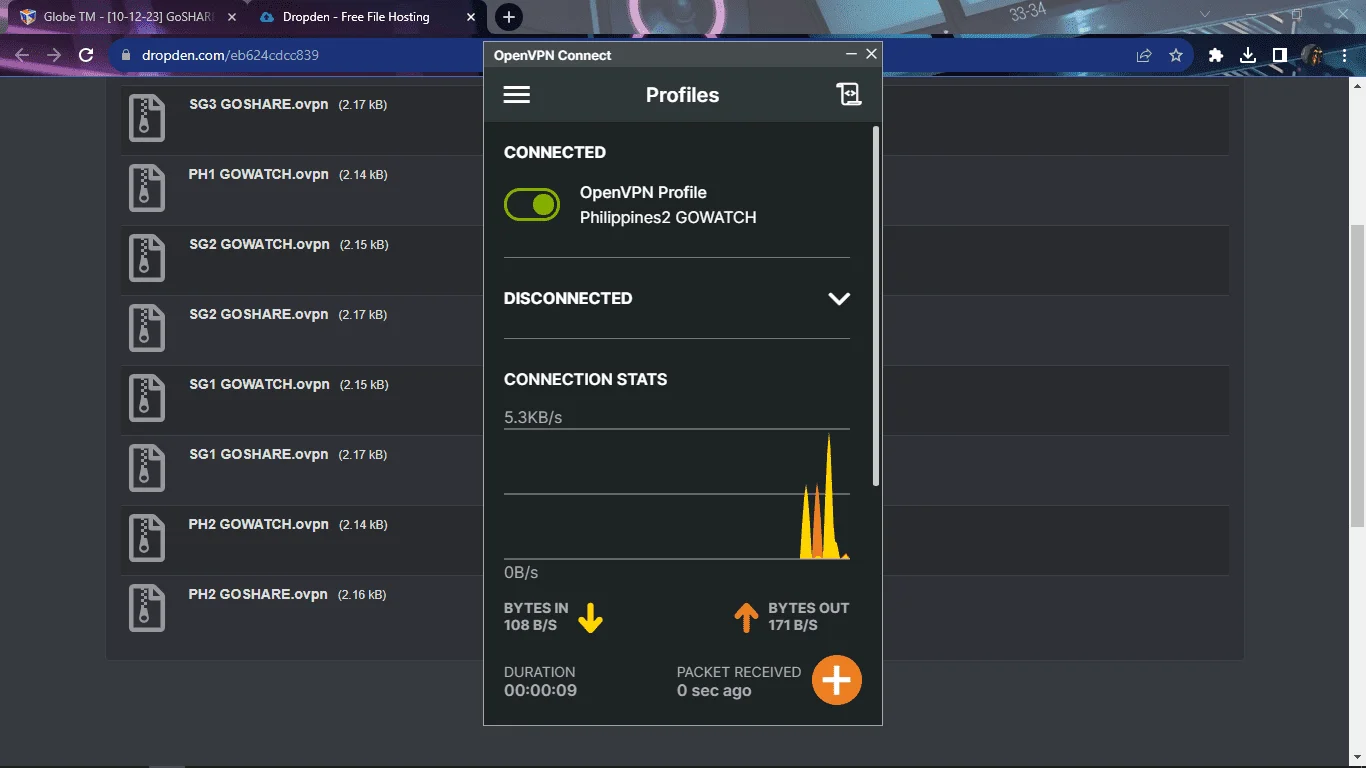Download PH2 GOWATCH.ovpn file link
Viewport: 1366px width, 768px height.
point(259,524)
